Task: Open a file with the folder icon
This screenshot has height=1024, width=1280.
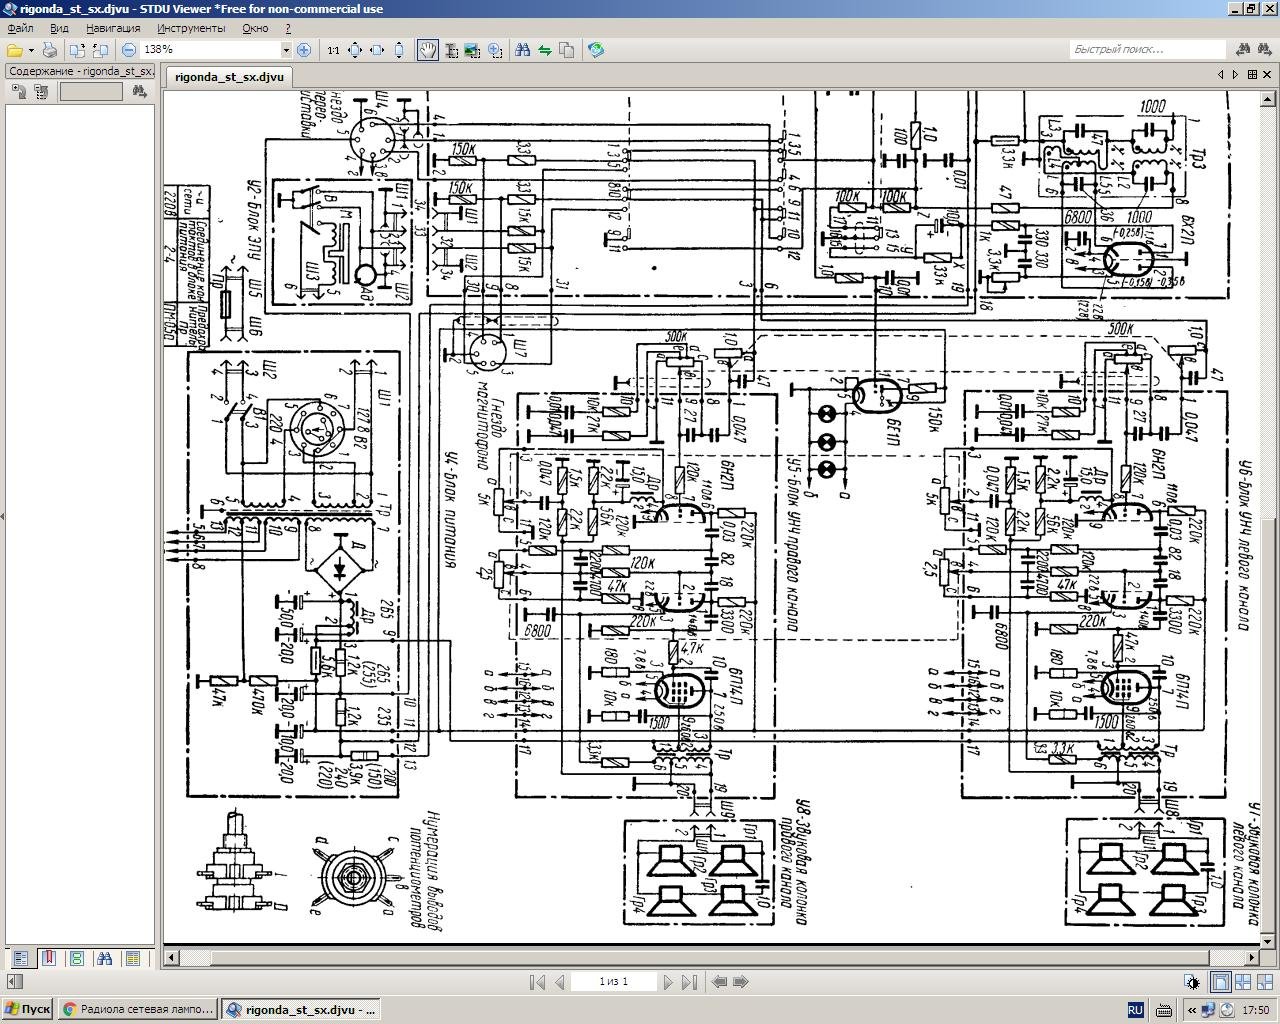Action: 15,50
